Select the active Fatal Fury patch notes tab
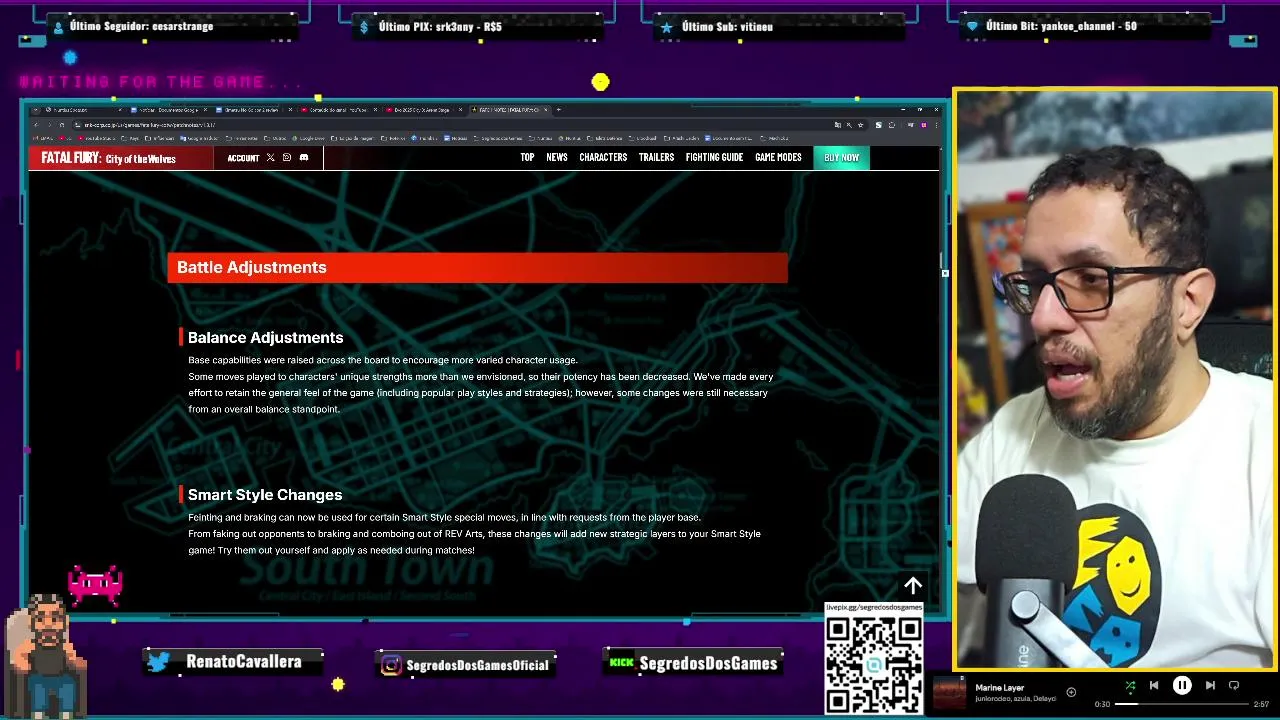The image size is (1280, 720). (508, 110)
